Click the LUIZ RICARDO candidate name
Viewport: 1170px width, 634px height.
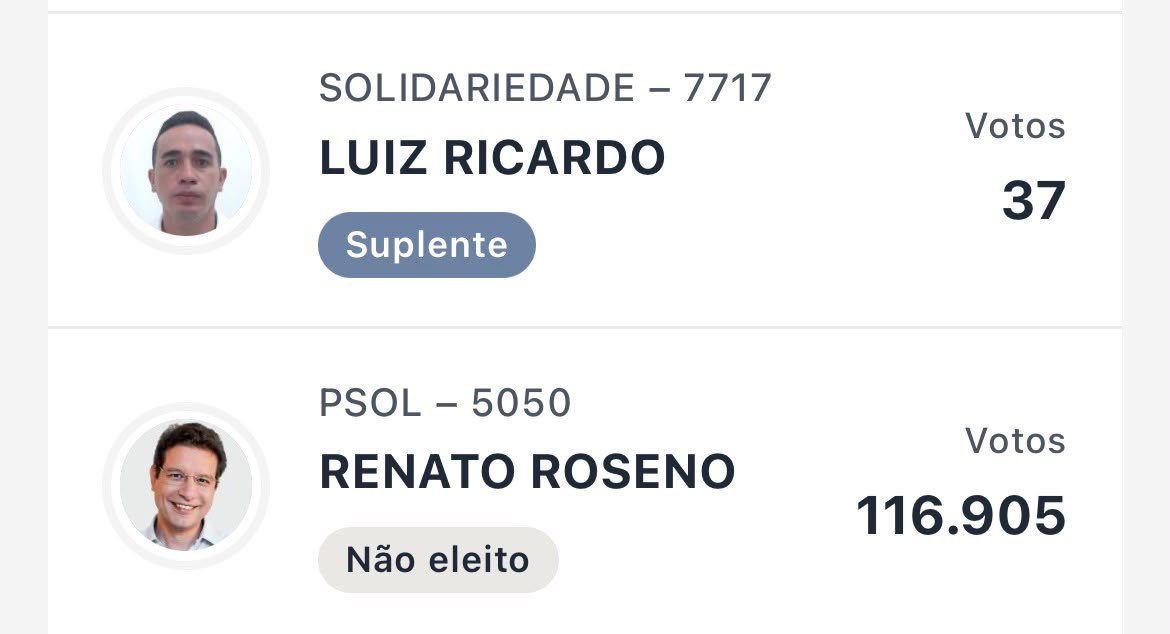492,157
